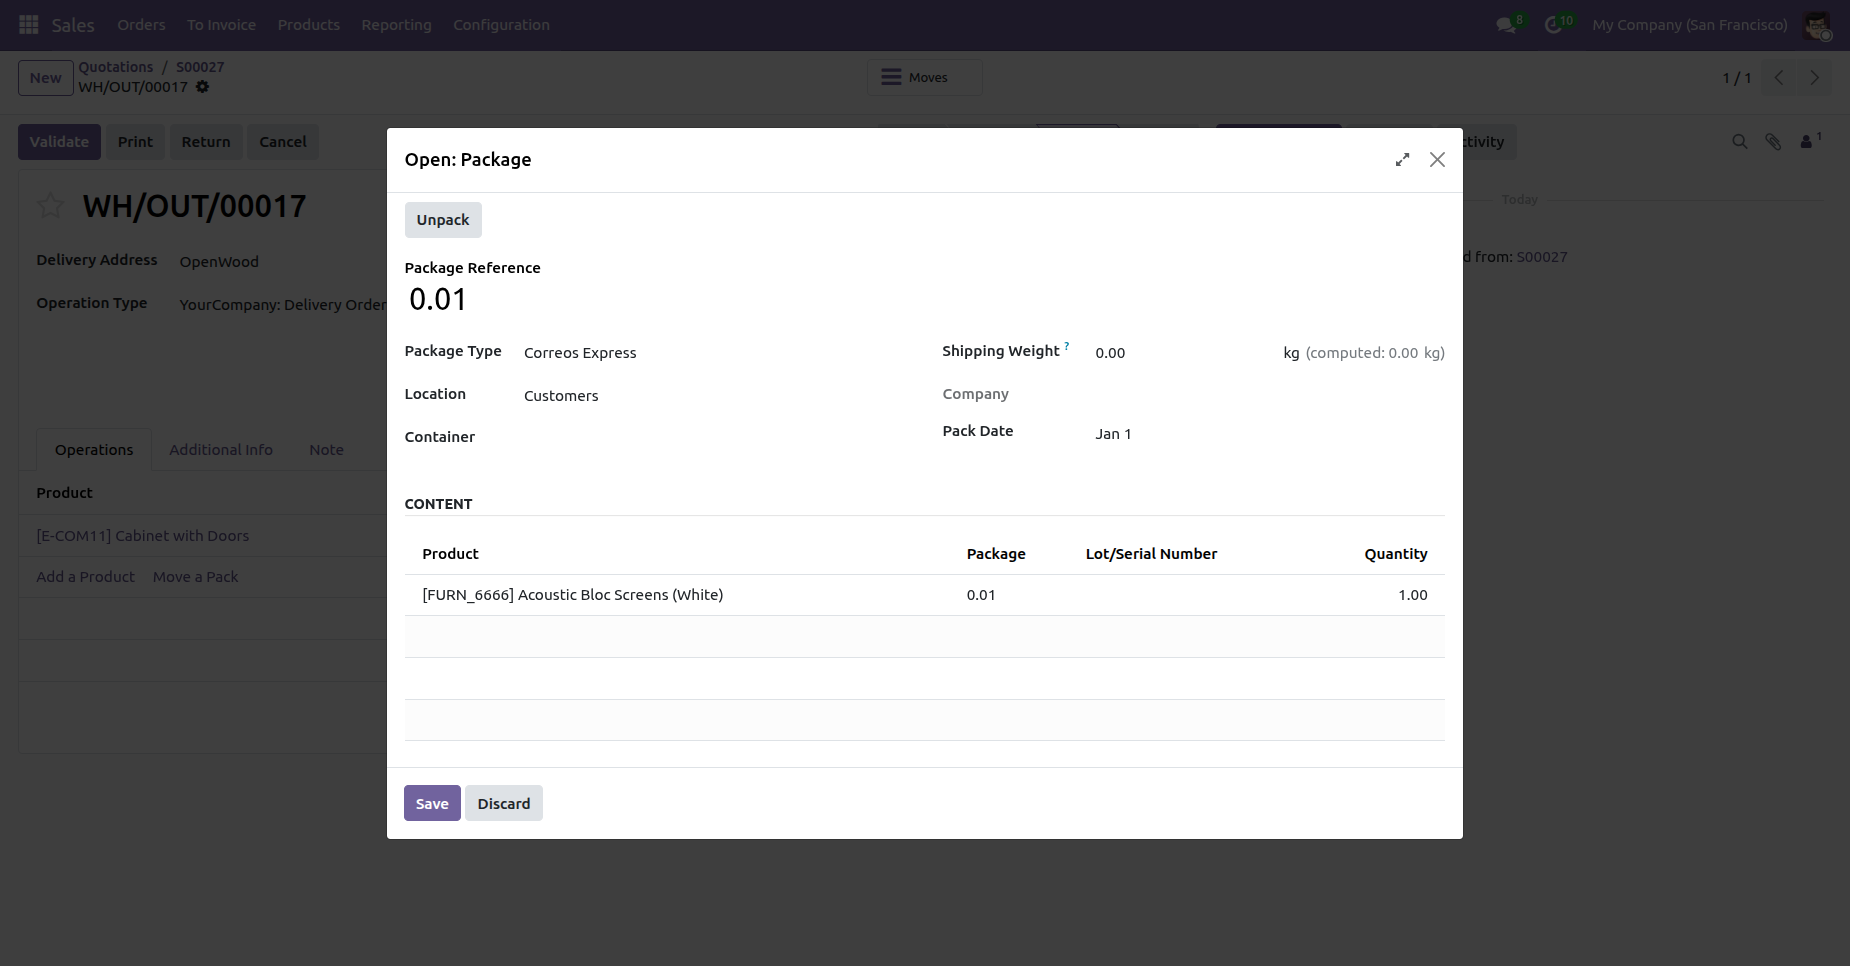Expand the package dialog to full screen
Viewport: 1850px width, 966px height.
click(x=1402, y=160)
